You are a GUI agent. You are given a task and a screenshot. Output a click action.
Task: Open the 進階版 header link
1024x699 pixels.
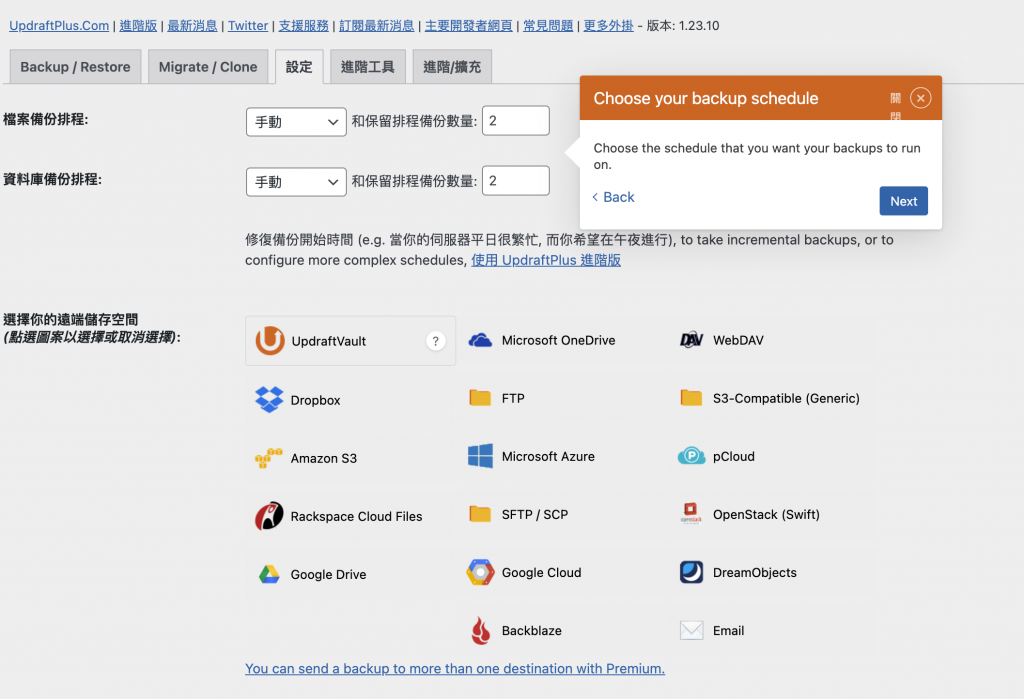pos(138,25)
